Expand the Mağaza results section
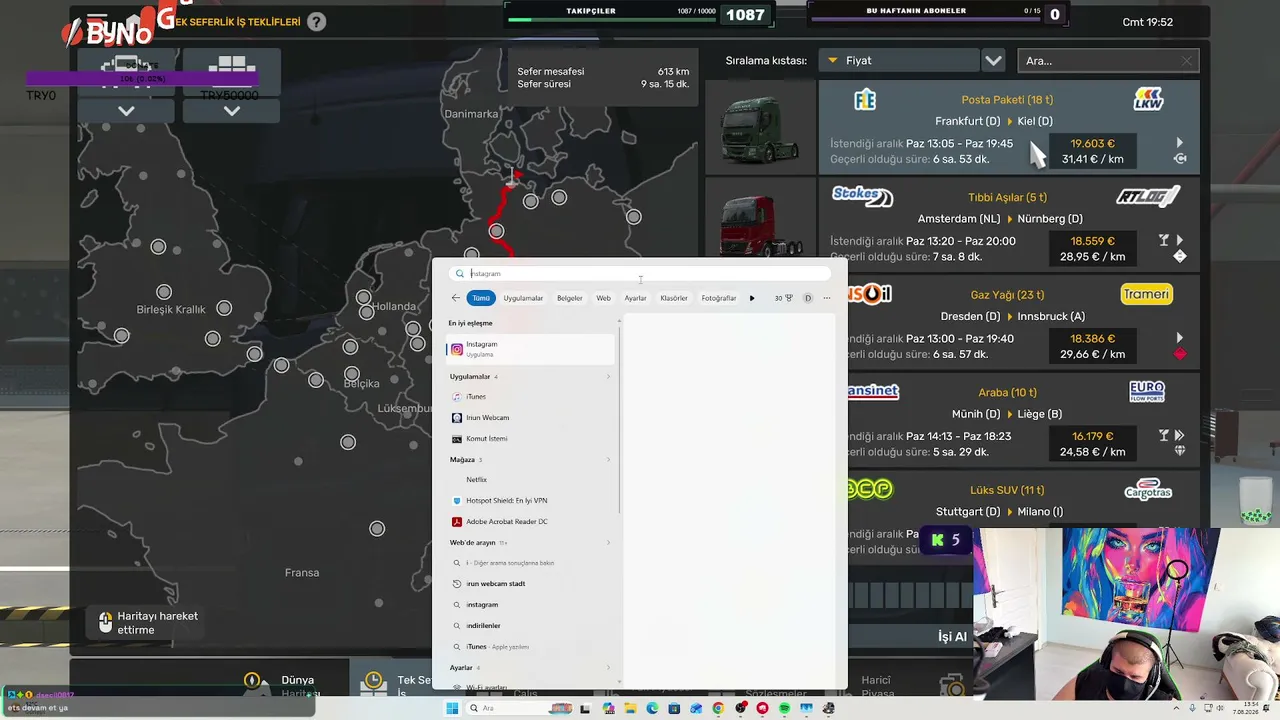Viewport: 1280px width, 720px height. click(608, 460)
